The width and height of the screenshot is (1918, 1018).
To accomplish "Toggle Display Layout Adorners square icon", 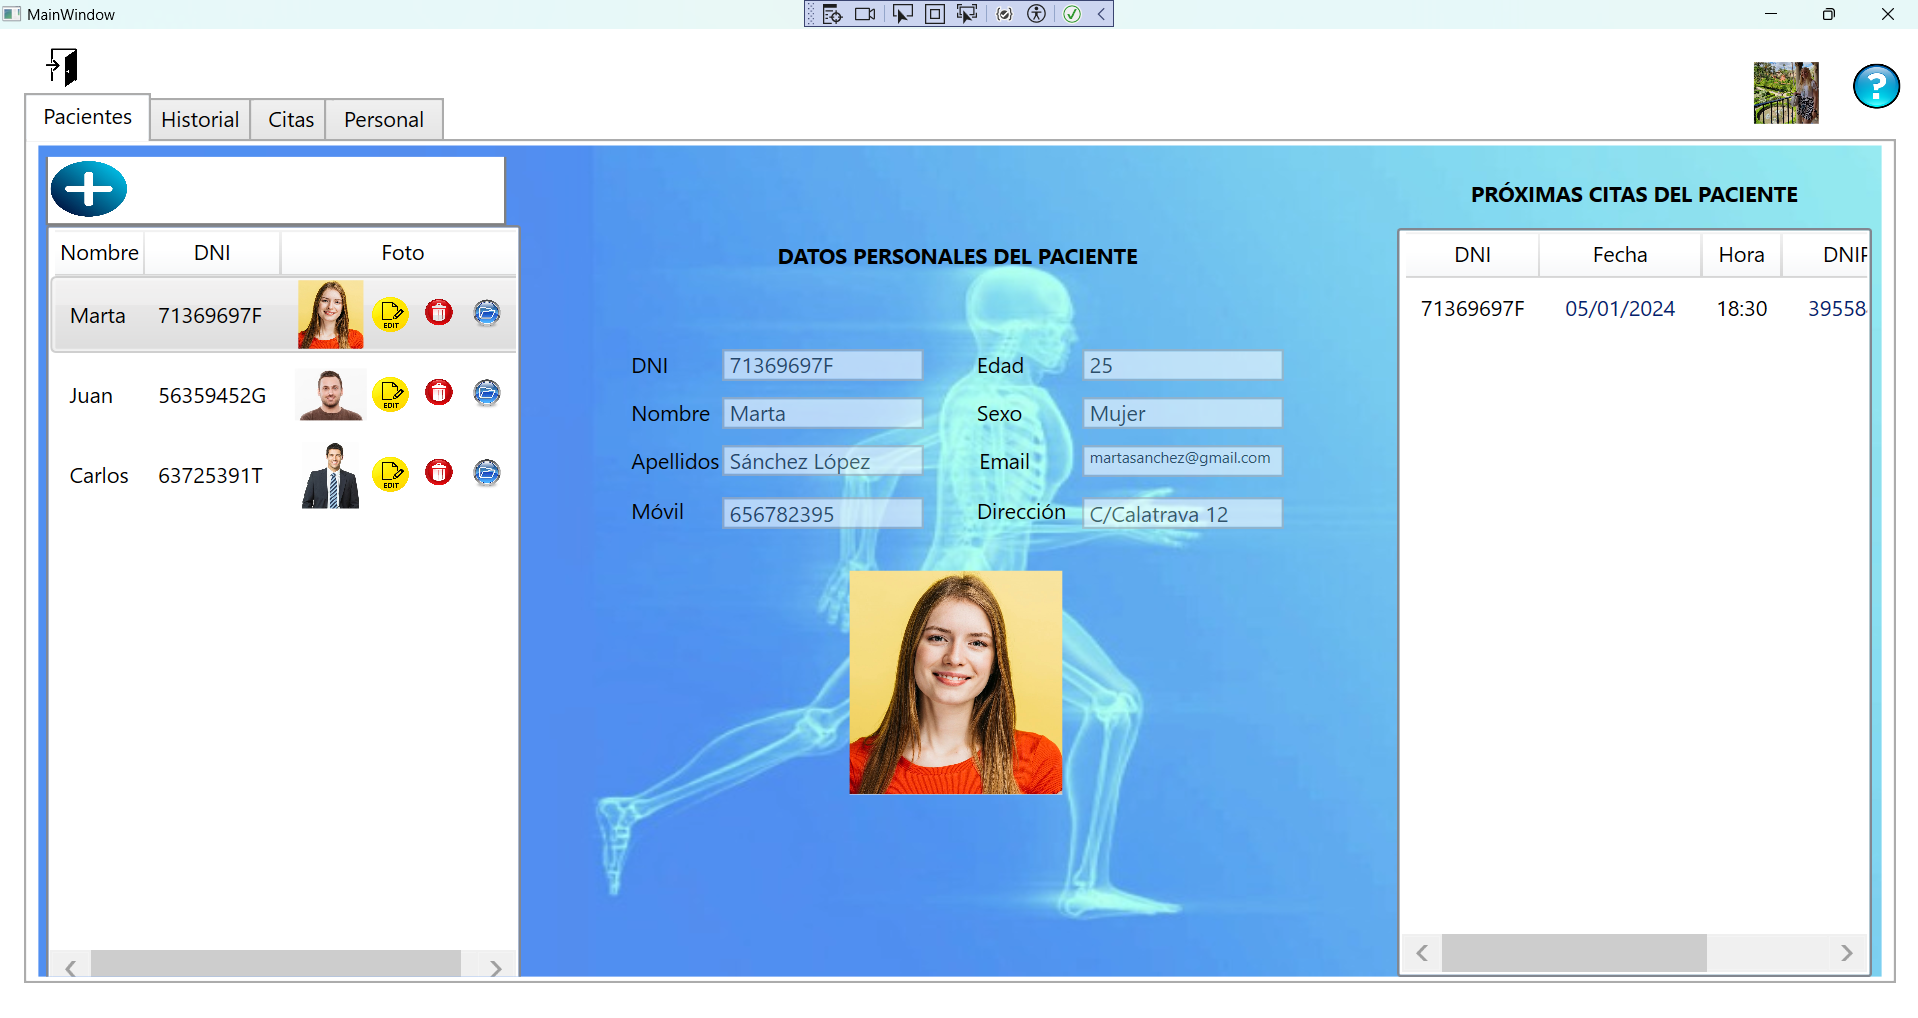I will (935, 14).
